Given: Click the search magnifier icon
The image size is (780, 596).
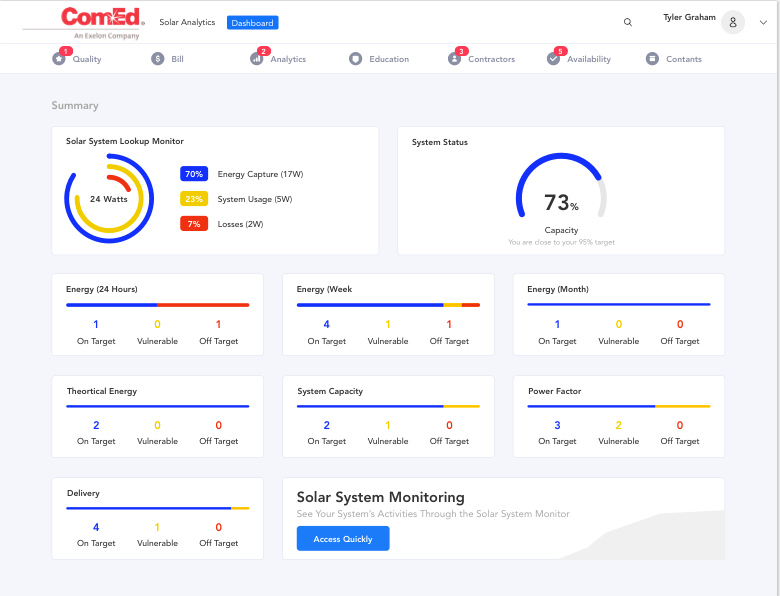Looking at the screenshot, I should pyautogui.click(x=628, y=22).
